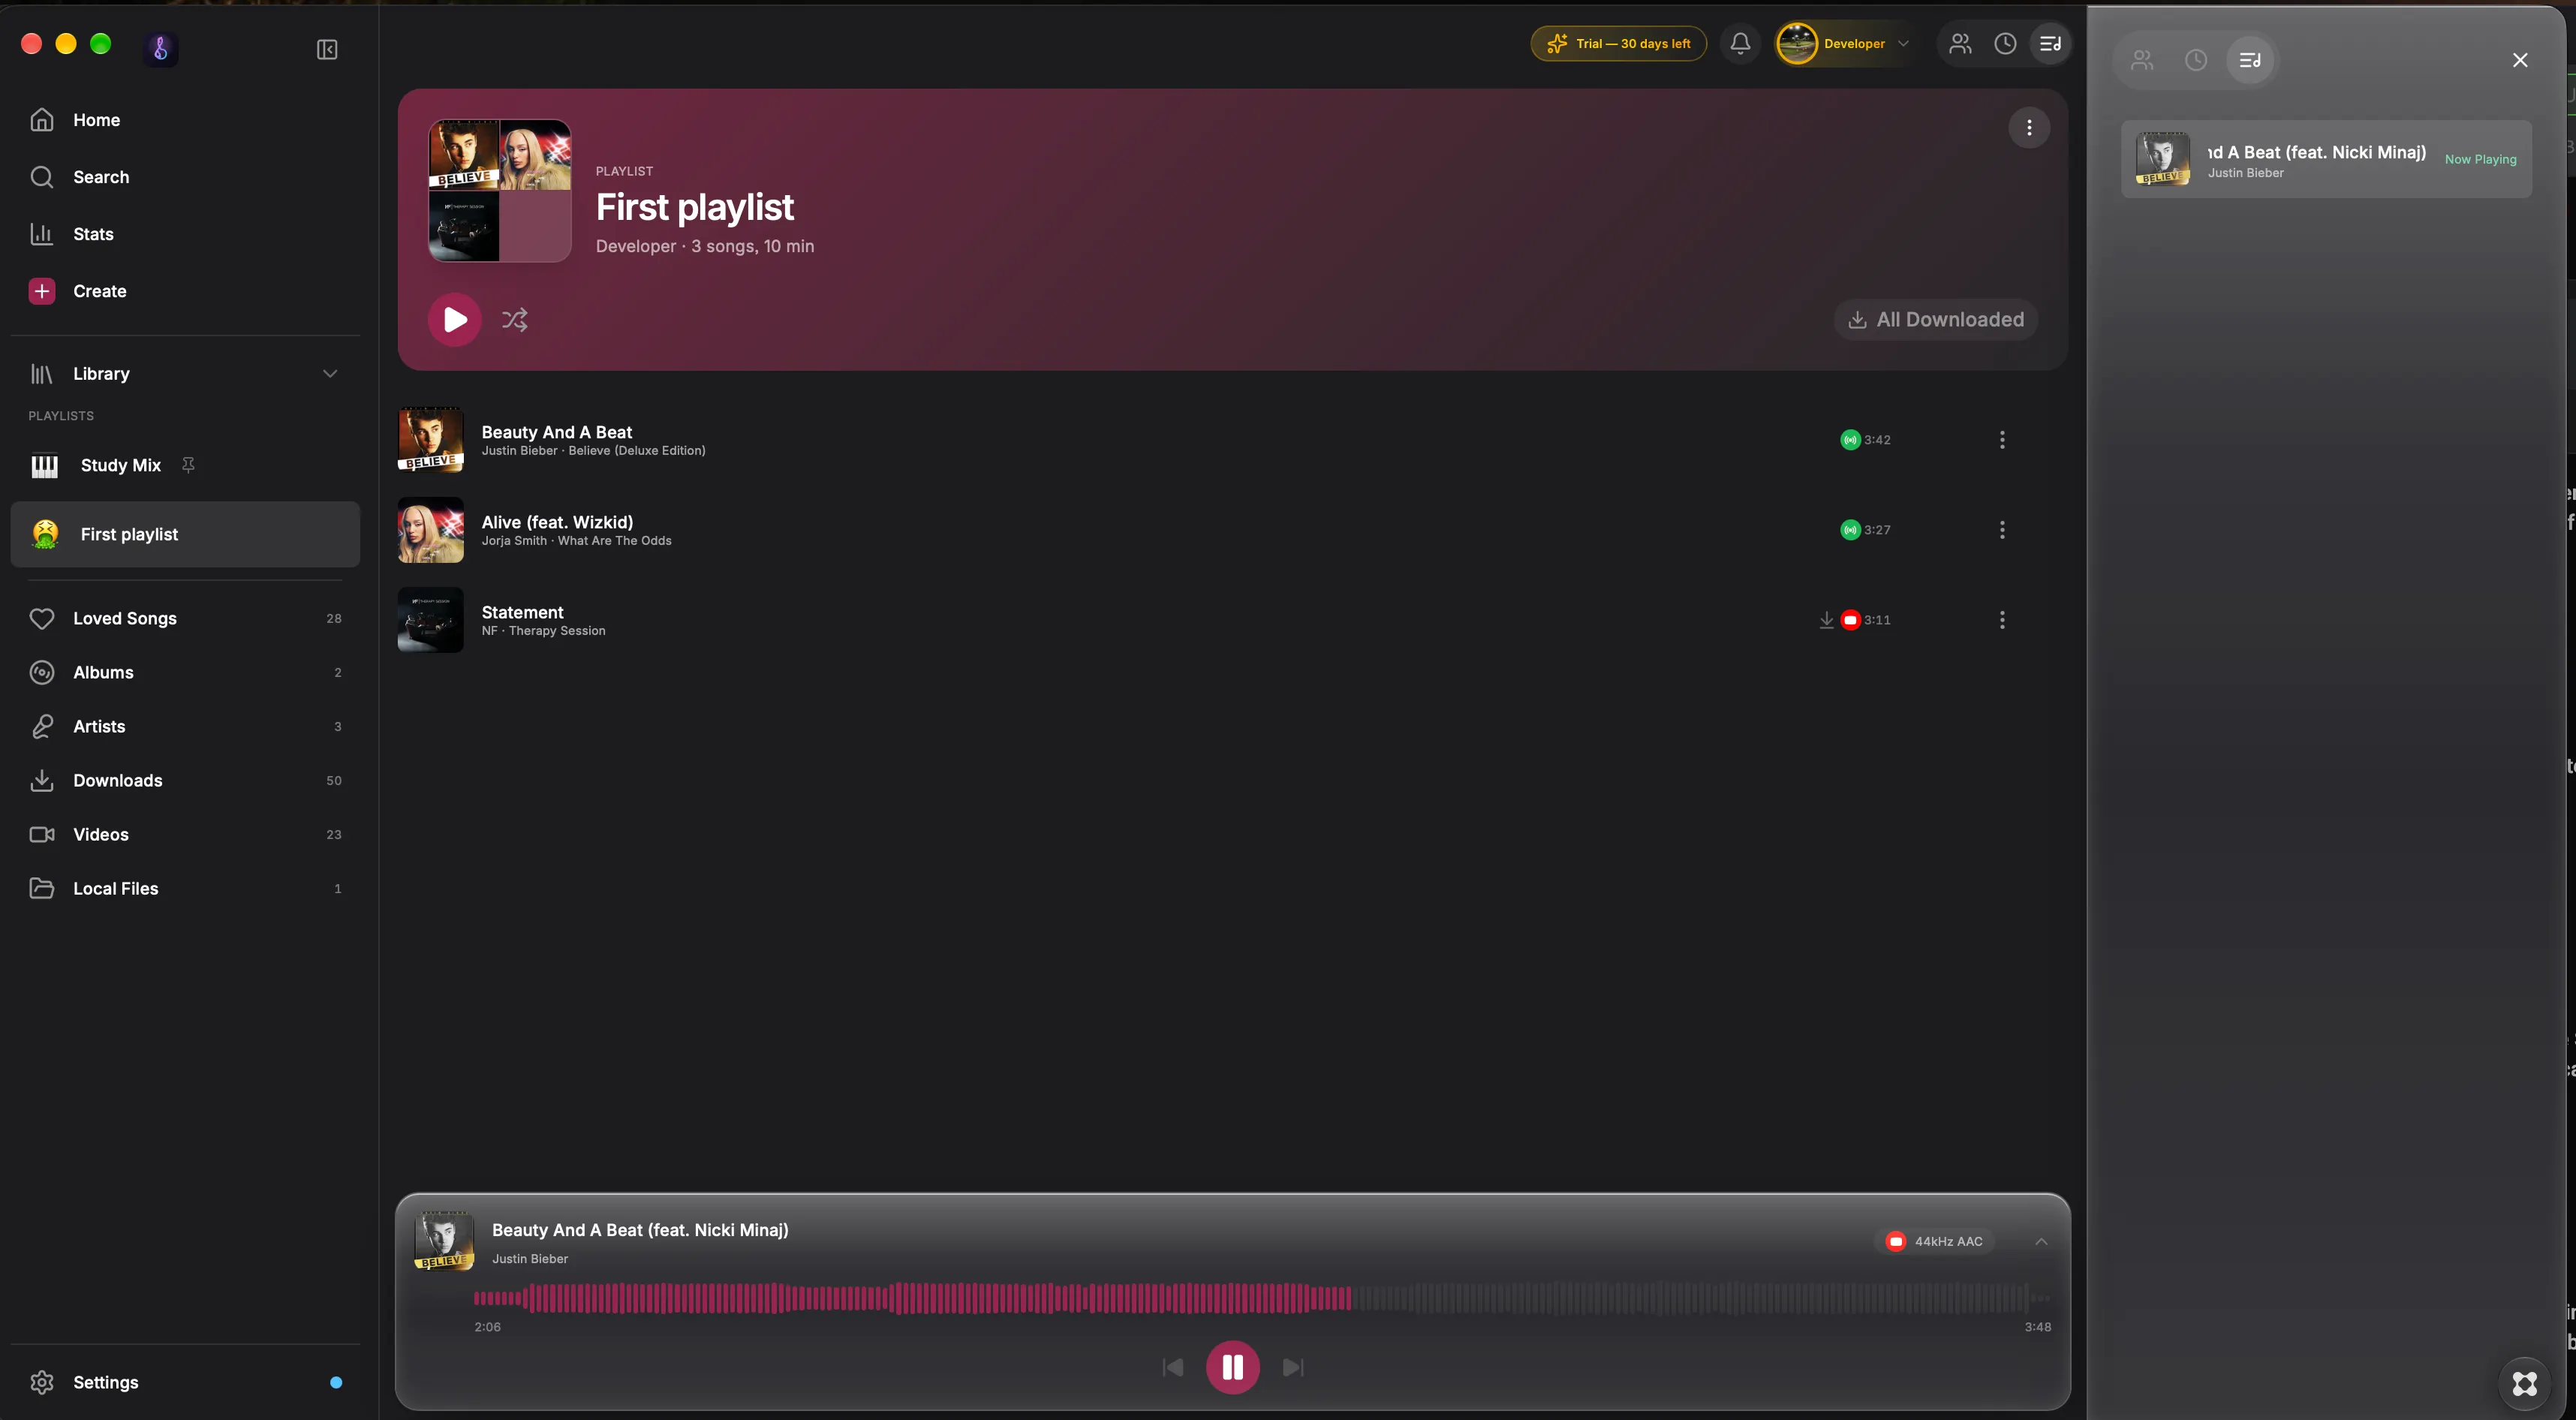Image resolution: width=2576 pixels, height=1420 pixels.
Task: Toggle the queue icon in top bar
Action: [x=2050, y=43]
